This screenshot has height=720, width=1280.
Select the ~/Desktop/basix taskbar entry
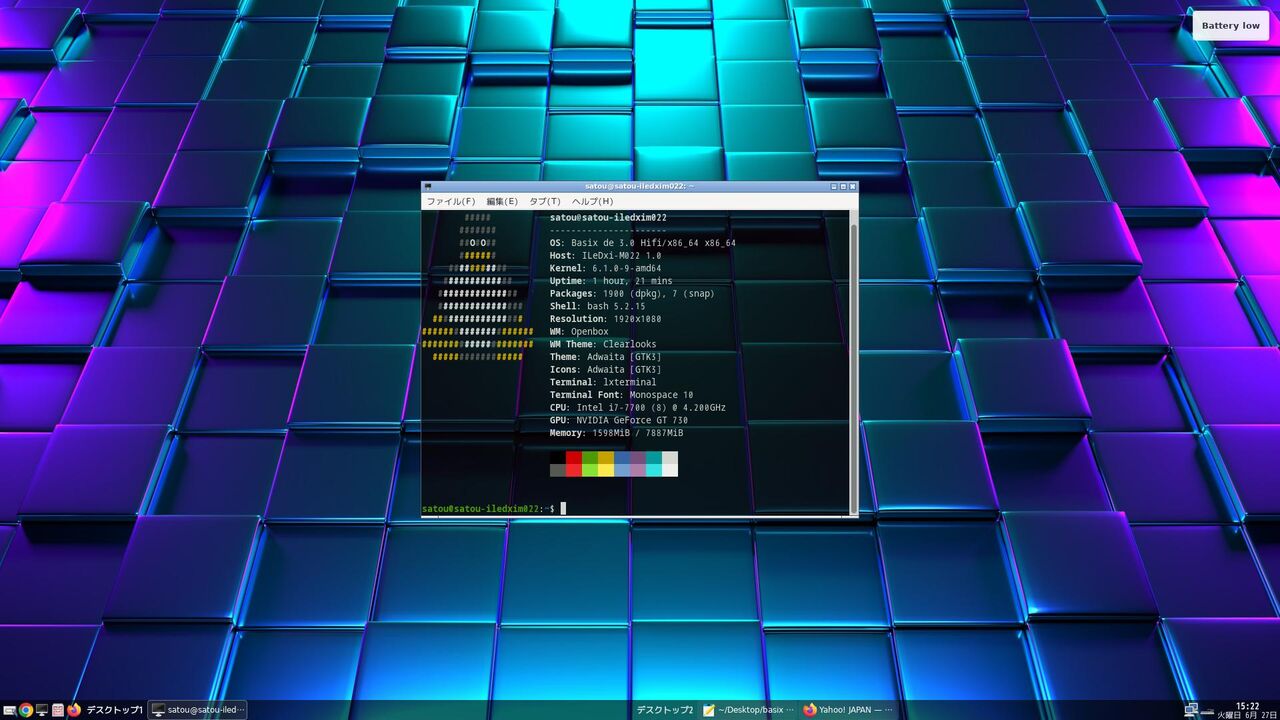click(749, 710)
